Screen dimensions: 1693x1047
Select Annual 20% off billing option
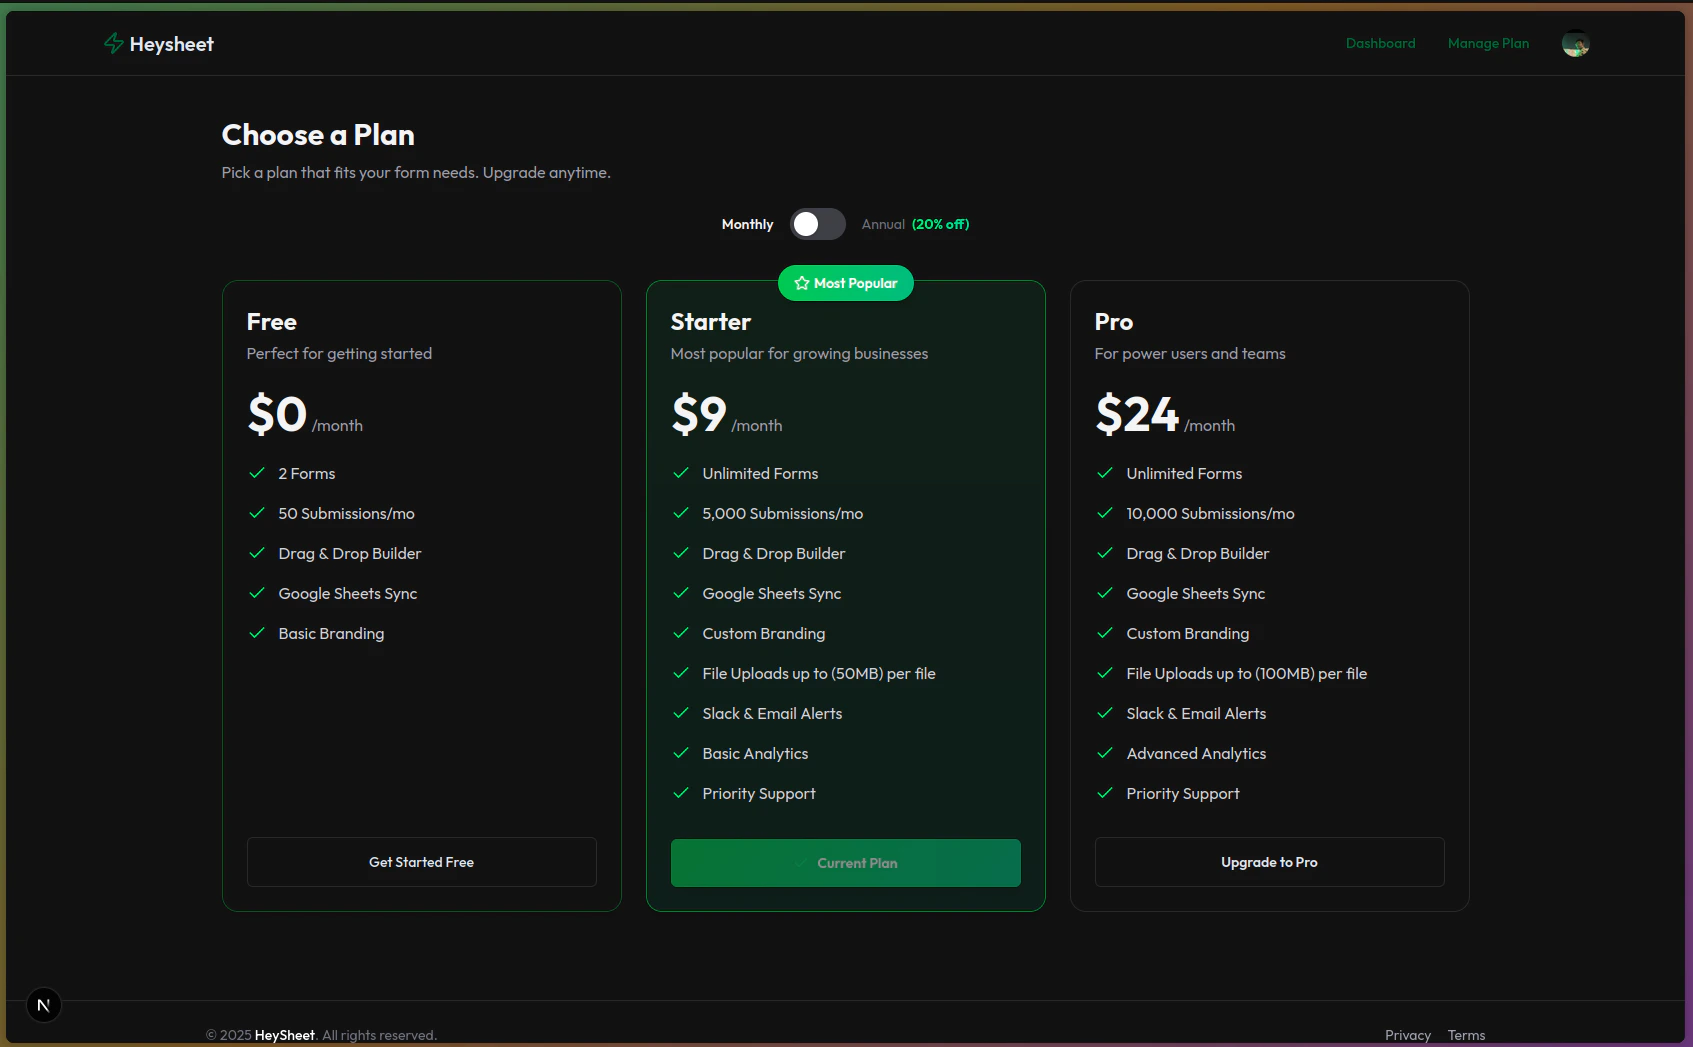(x=915, y=224)
